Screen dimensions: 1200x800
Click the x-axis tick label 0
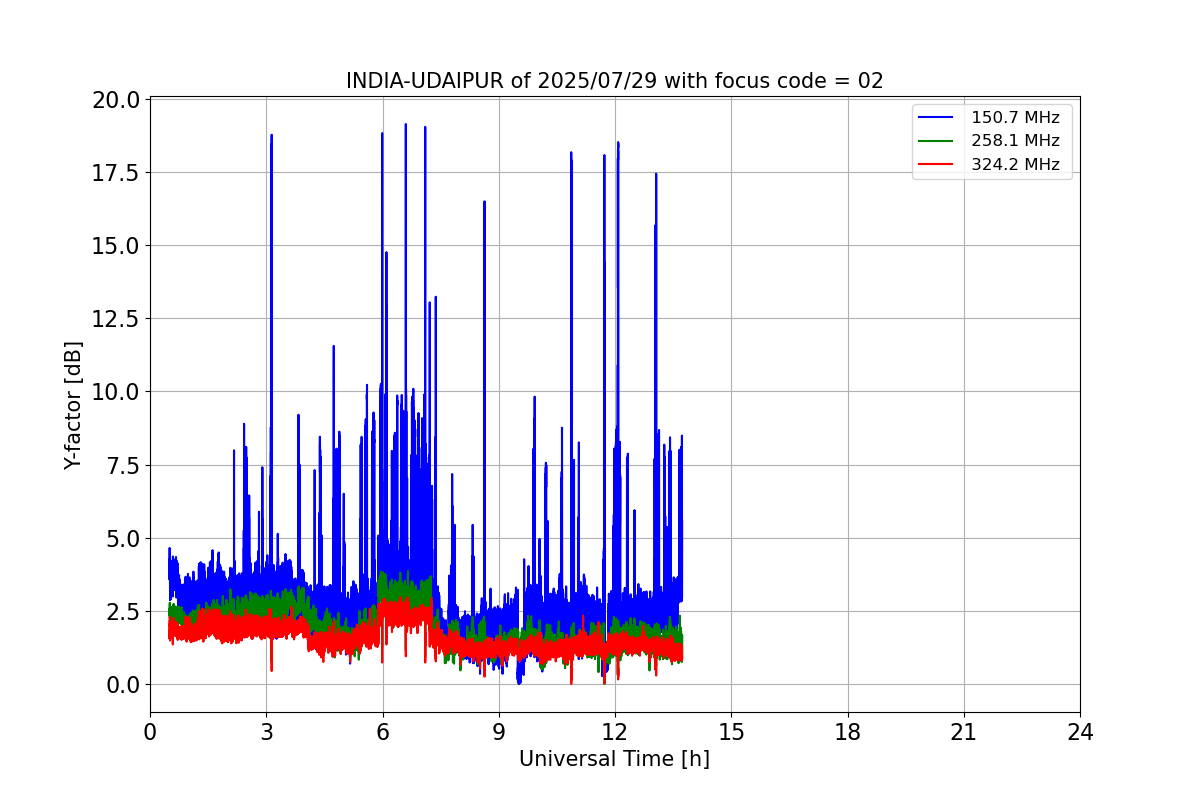tap(150, 732)
